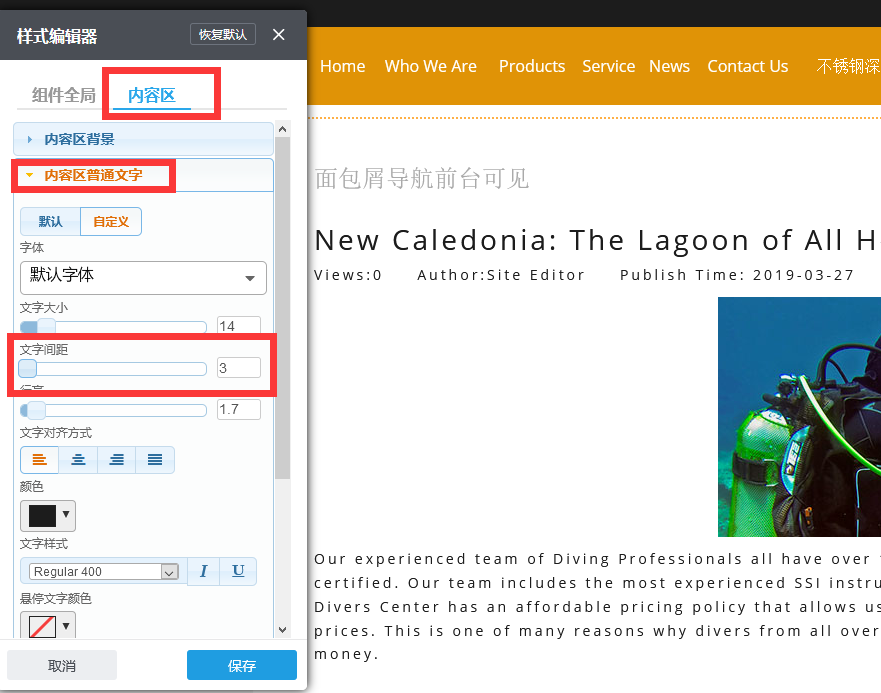Click scrollbar down arrow in panel
This screenshot has height=693, width=881.
[282, 629]
